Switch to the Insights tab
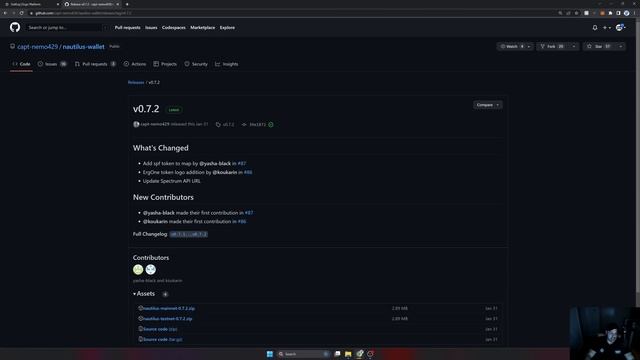 (x=227, y=64)
